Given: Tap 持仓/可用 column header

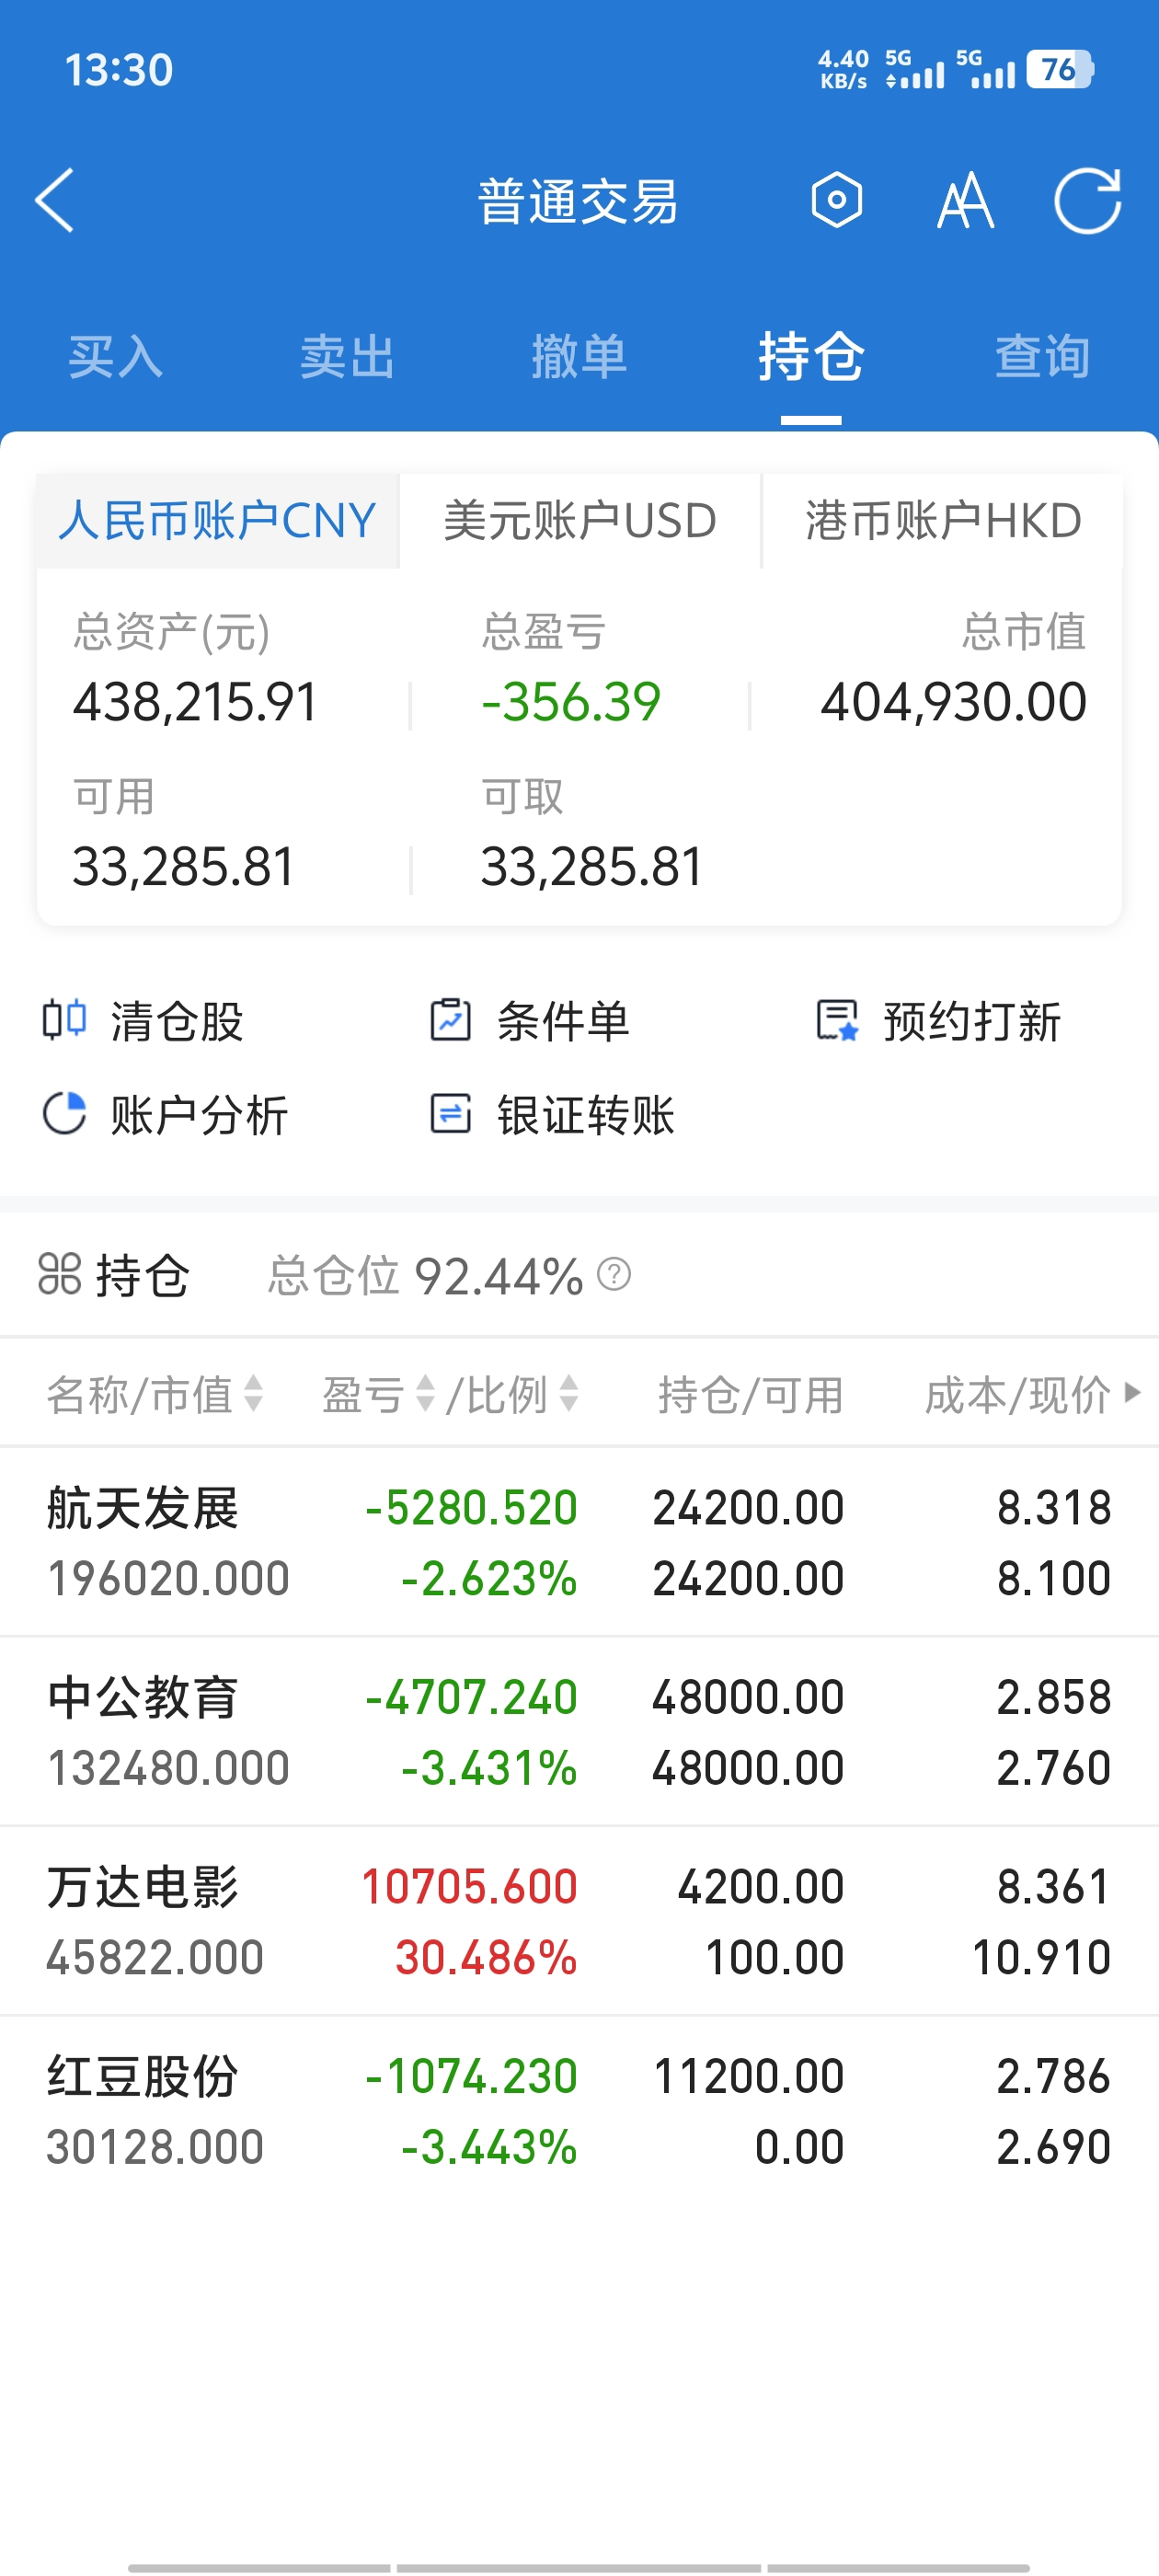Looking at the screenshot, I should tap(750, 1394).
